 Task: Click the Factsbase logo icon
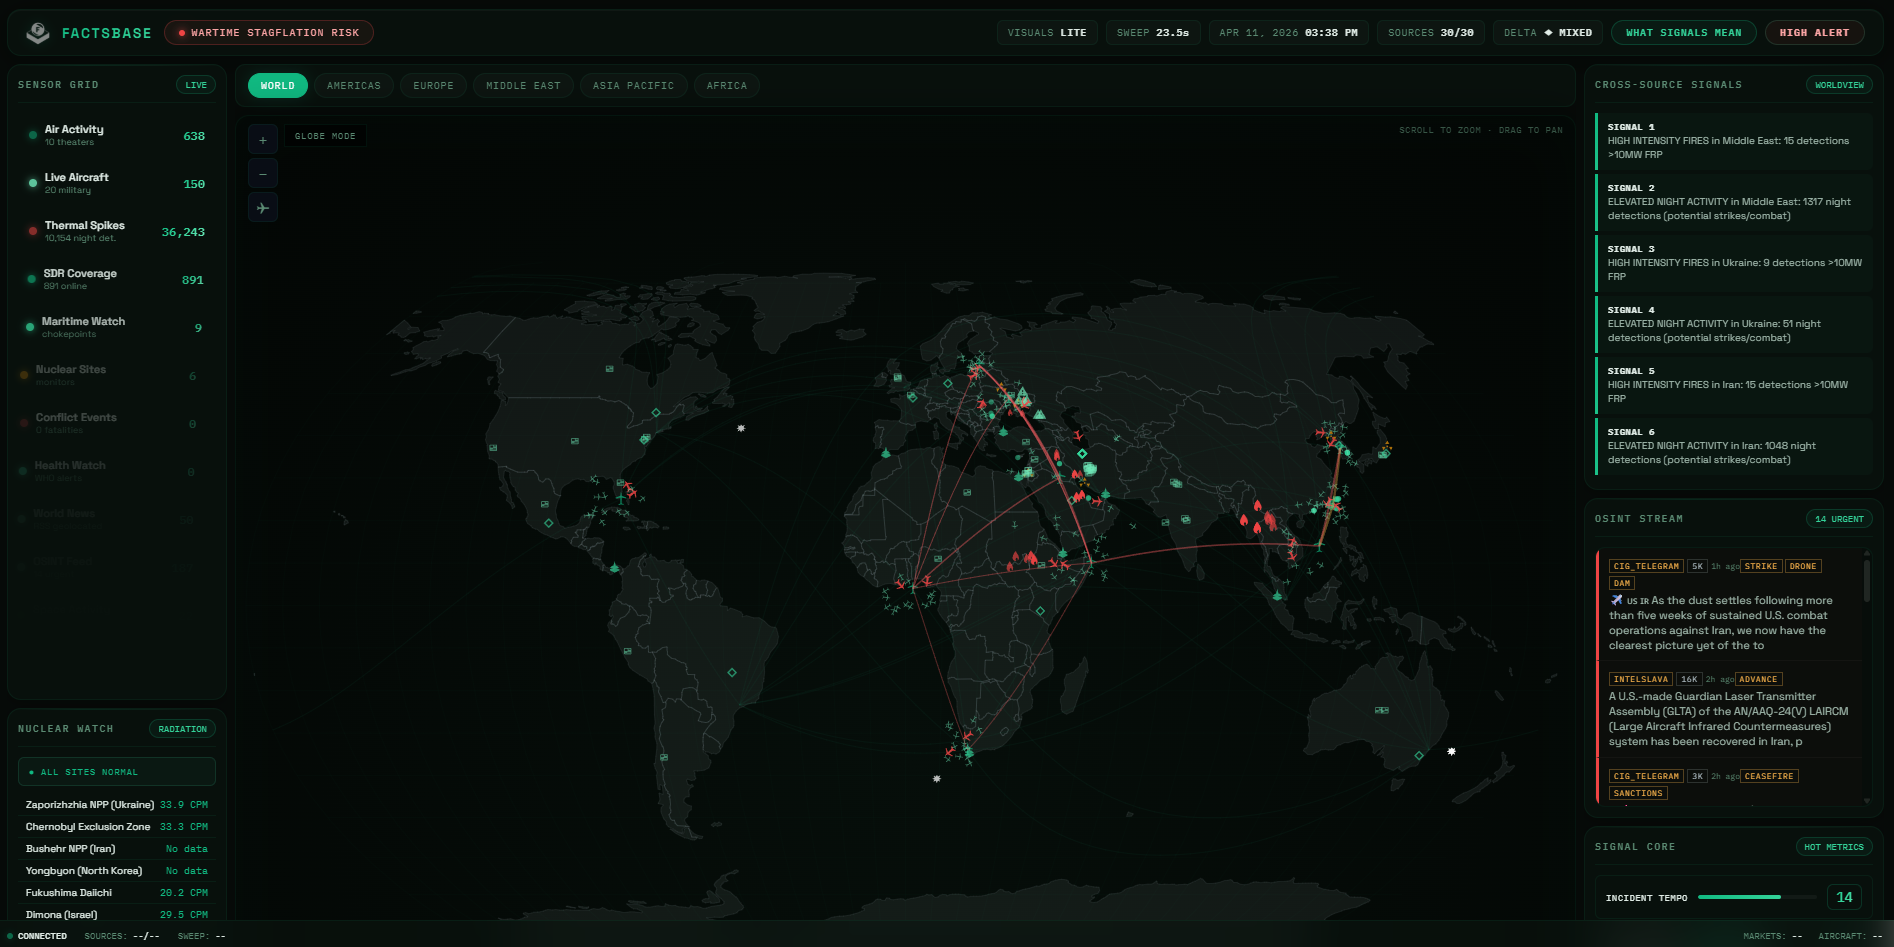click(x=38, y=33)
